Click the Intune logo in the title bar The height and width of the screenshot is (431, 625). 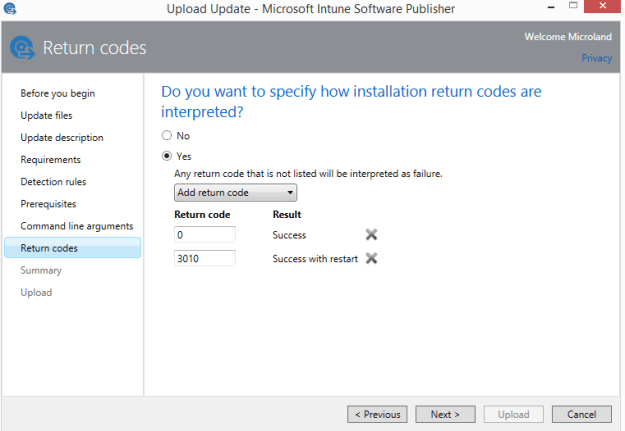[10, 8]
